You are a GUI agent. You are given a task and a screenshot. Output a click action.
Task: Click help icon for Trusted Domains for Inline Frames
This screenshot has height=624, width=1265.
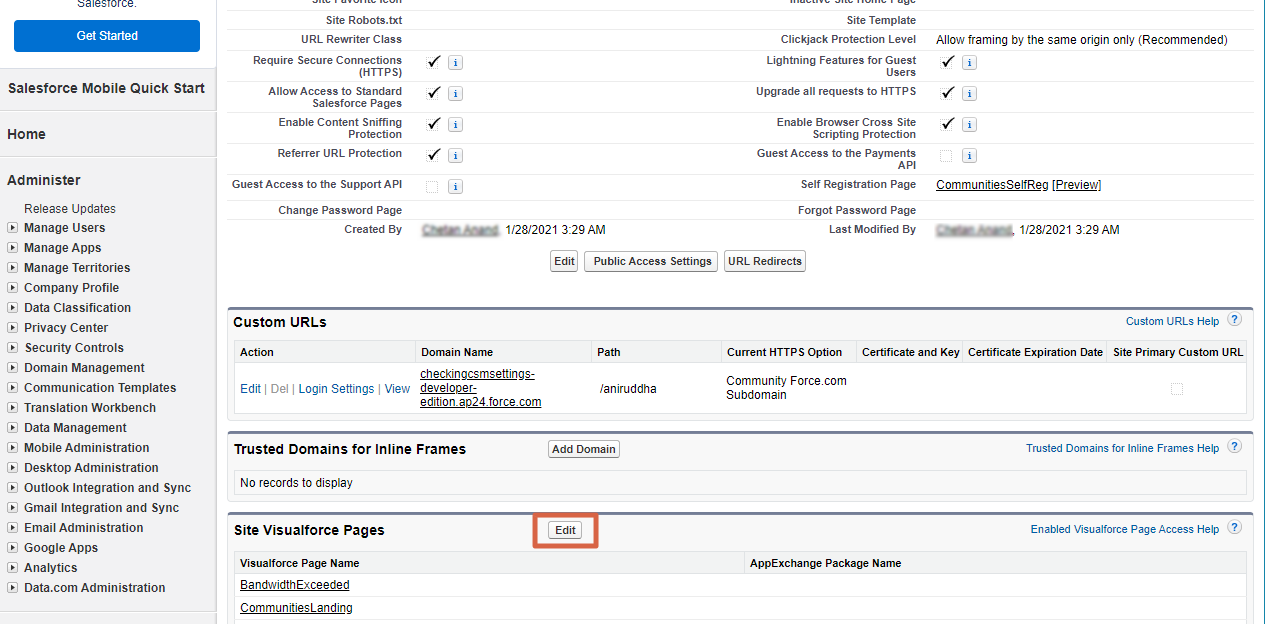(1234, 448)
